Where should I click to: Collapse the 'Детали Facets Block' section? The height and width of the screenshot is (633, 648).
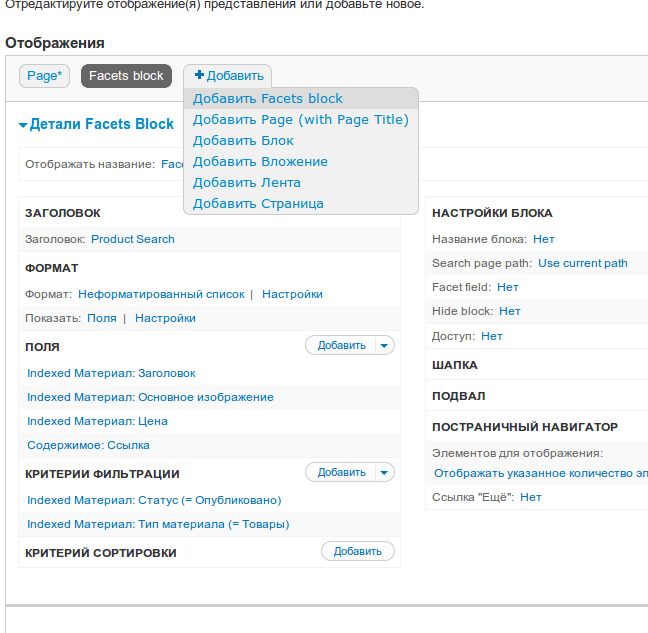(96, 124)
